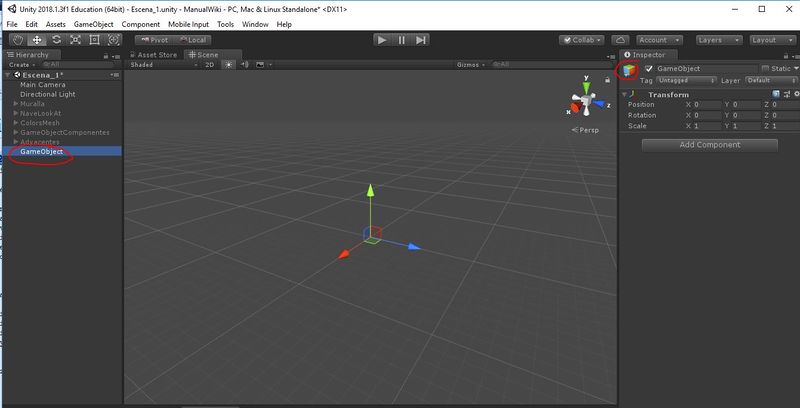Open the Hierarchy panel options menu
The height and width of the screenshot is (408, 800).
(x=116, y=56)
